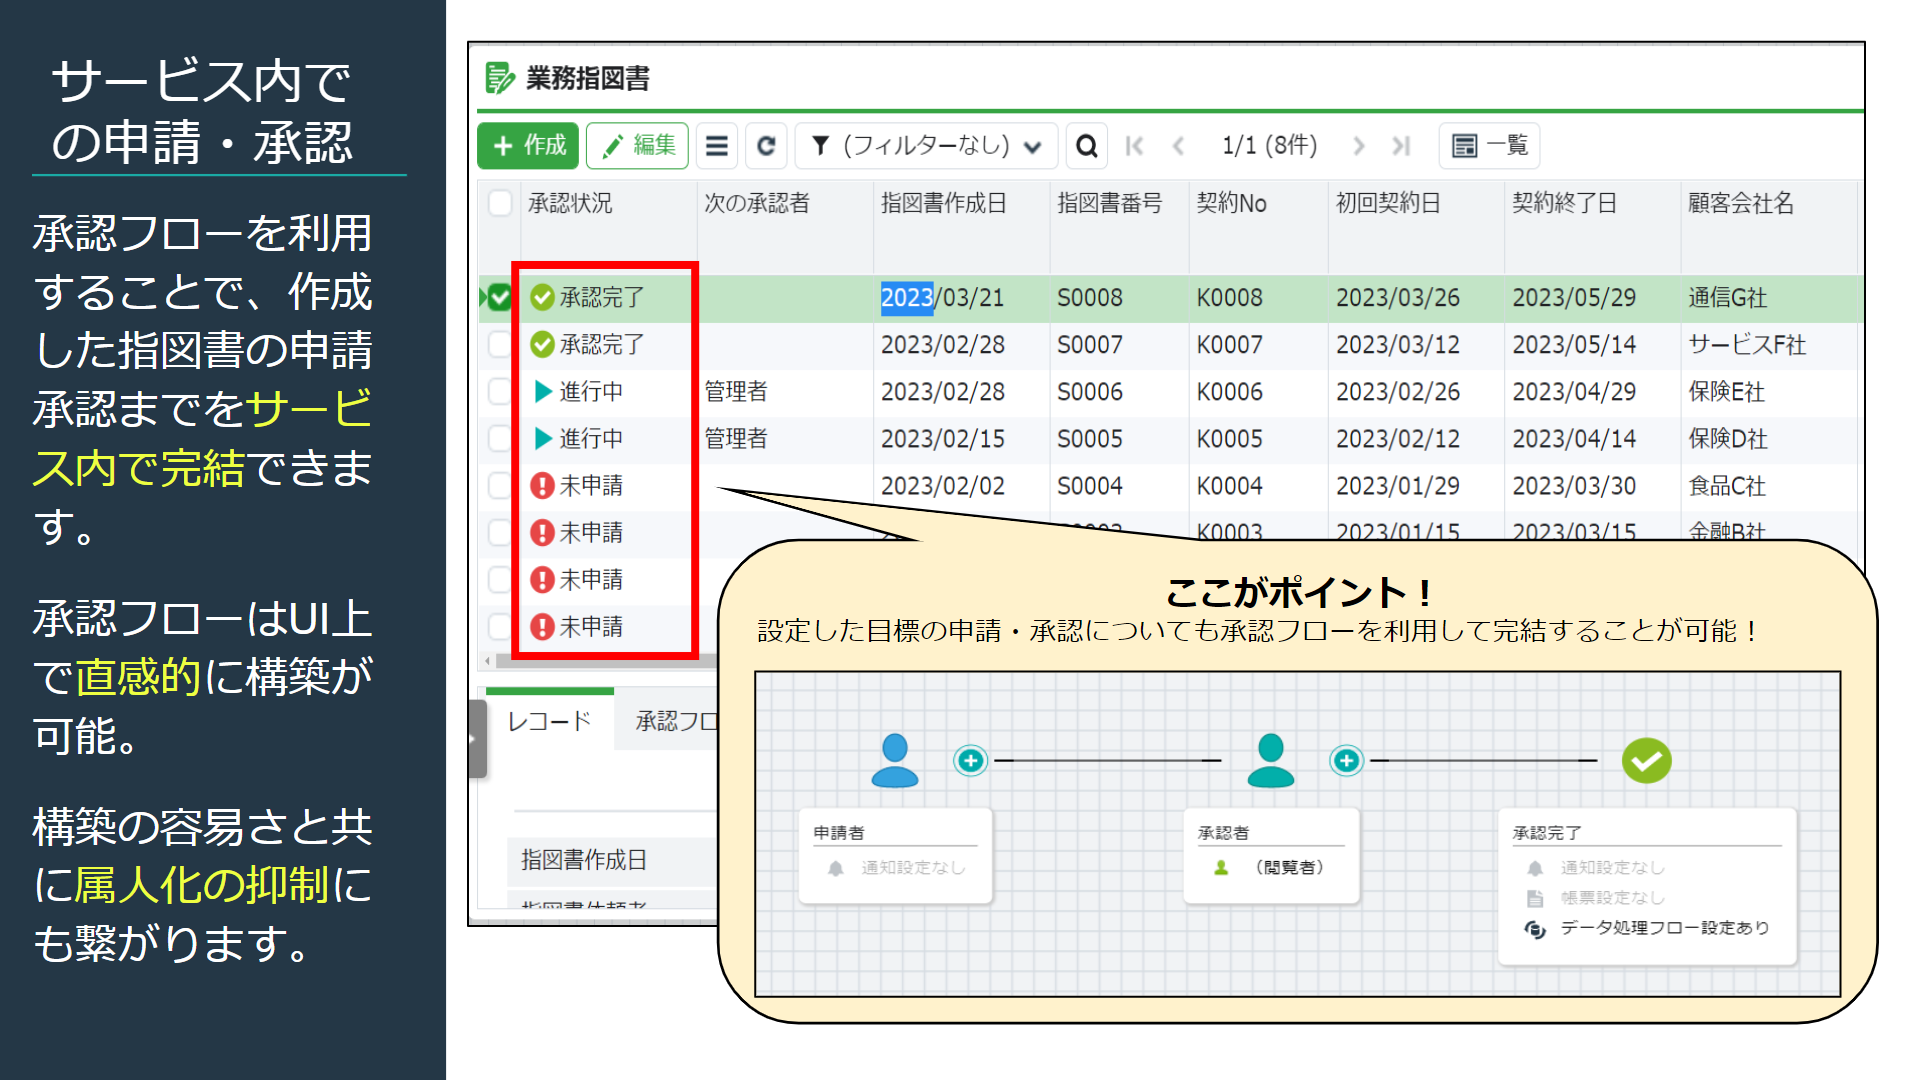1920x1080 pixels.
Task: Uncheck the selected S0008 row checkbox
Action: [x=501, y=297]
